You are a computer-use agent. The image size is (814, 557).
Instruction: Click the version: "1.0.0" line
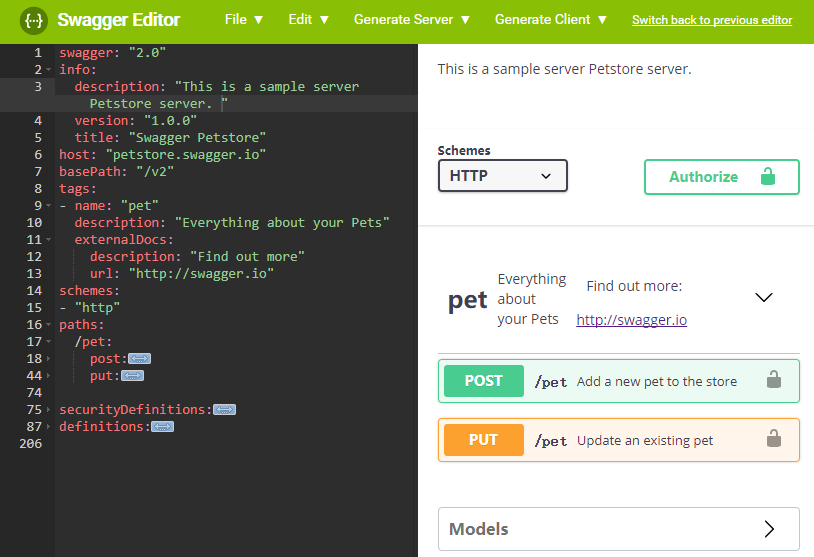click(135, 120)
